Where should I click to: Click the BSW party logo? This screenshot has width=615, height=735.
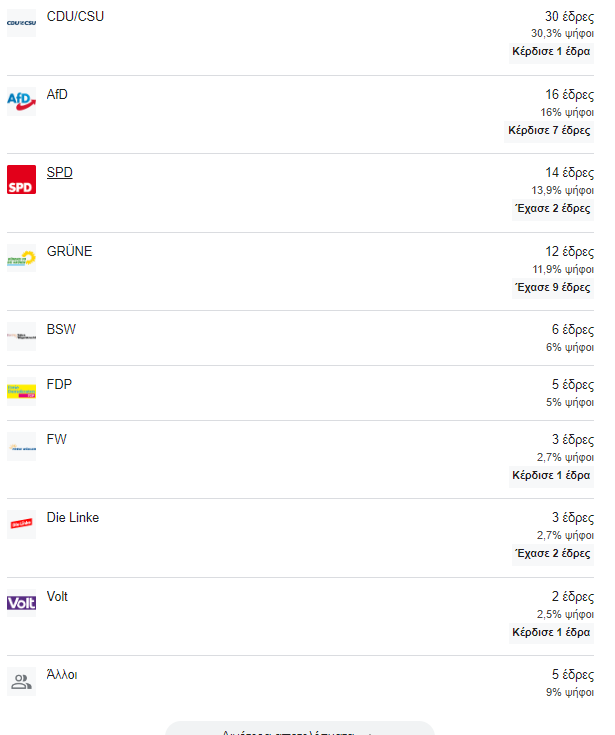coord(21,337)
